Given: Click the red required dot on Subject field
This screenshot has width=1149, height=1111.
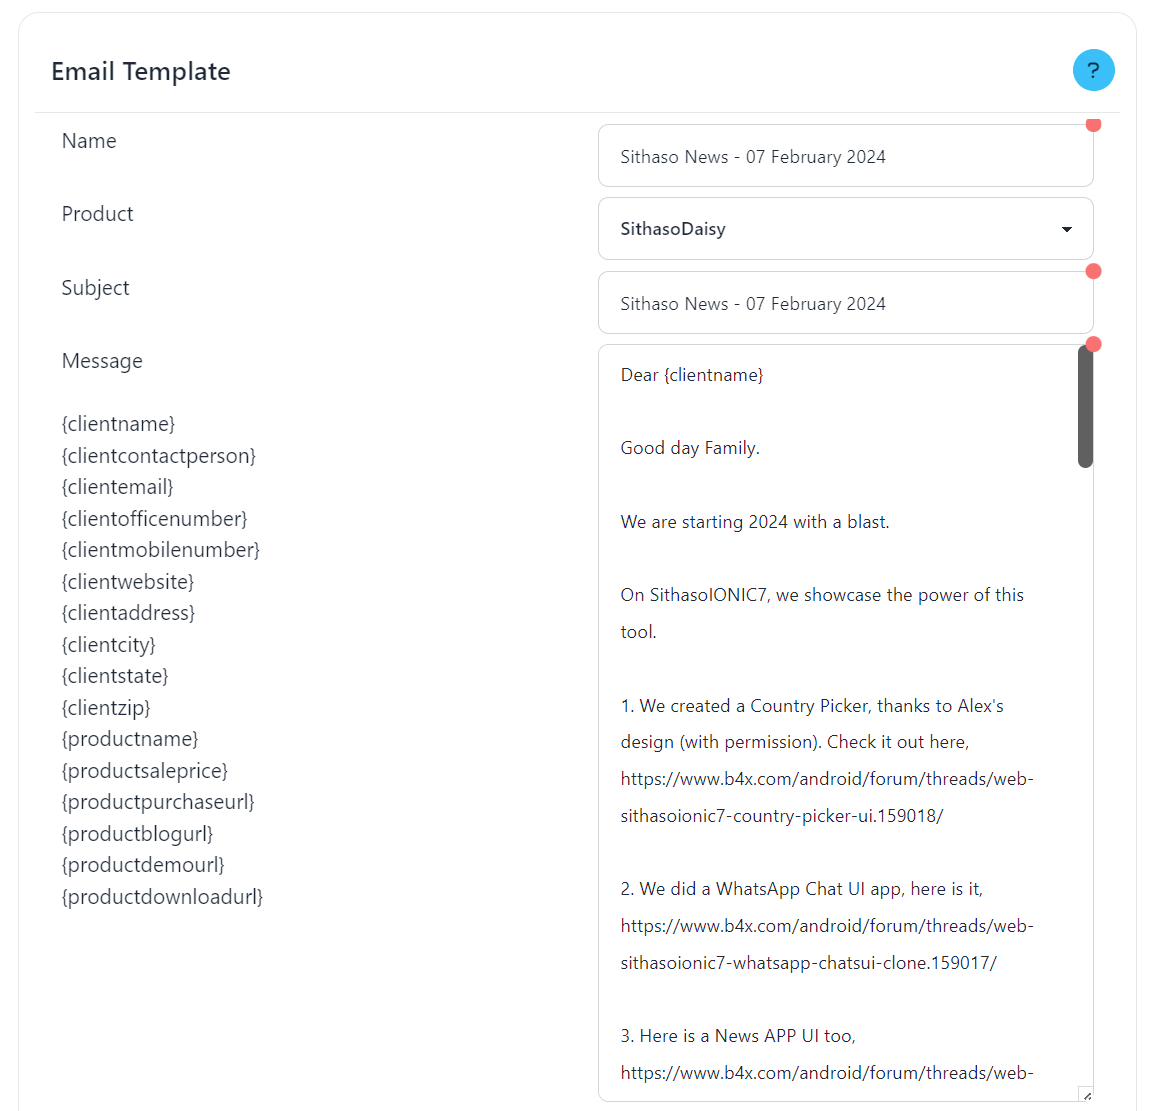Looking at the screenshot, I should click(1093, 271).
